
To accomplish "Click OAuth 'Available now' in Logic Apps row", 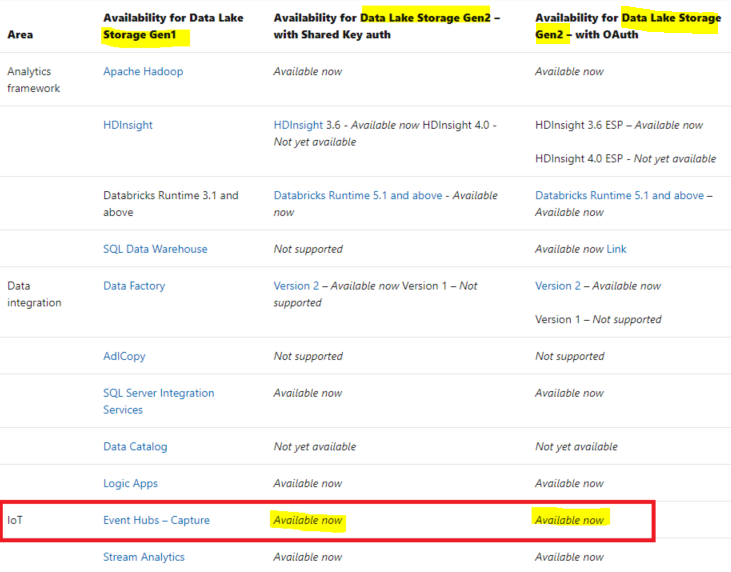I will [569, 483].
